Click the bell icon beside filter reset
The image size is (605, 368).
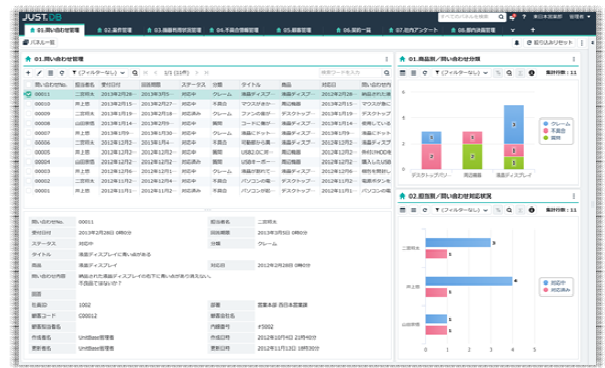pos(517,43)
